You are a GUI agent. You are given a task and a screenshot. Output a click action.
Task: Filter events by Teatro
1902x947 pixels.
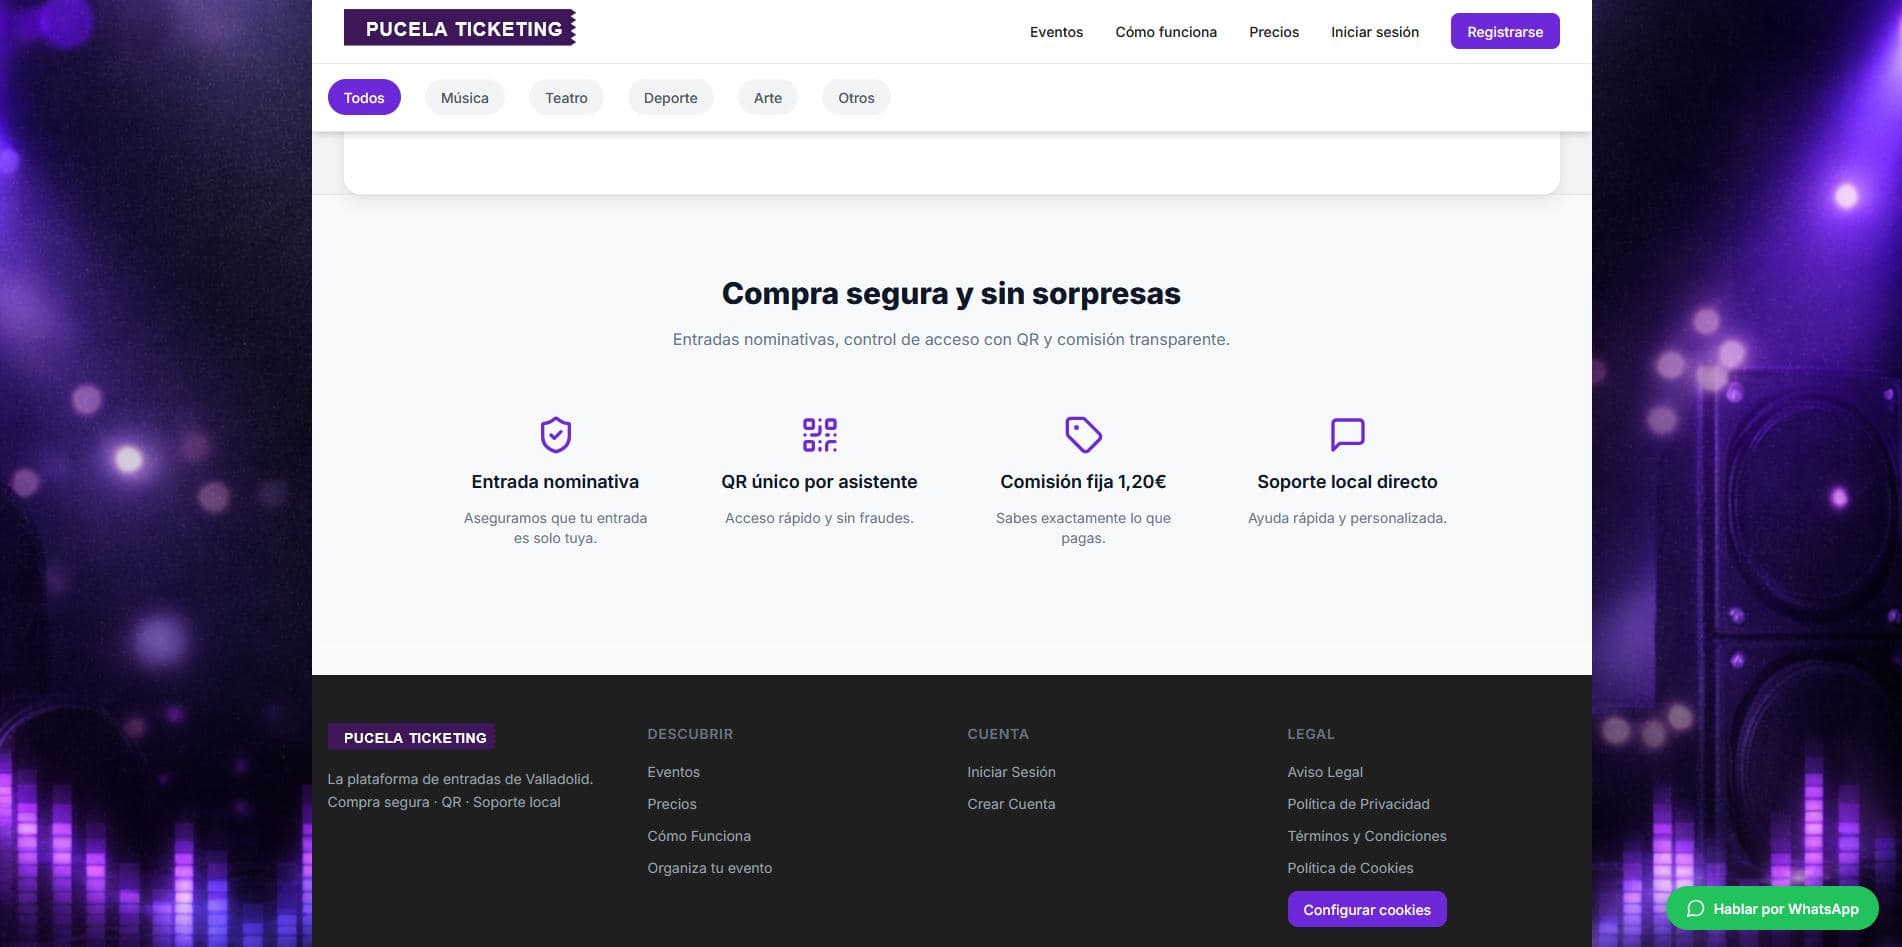pos(566,98)
